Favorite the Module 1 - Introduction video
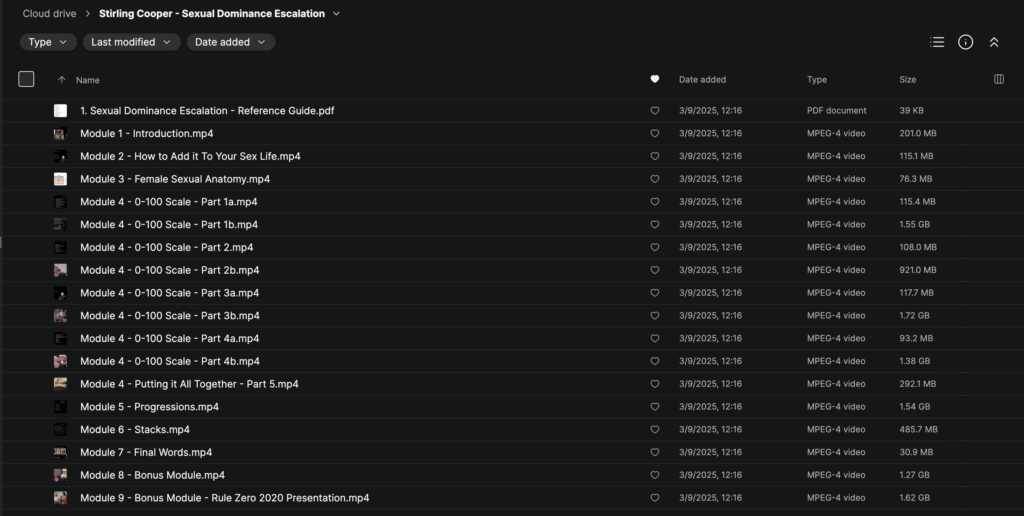Screen dimensions: 1024x516 (655, 133)
